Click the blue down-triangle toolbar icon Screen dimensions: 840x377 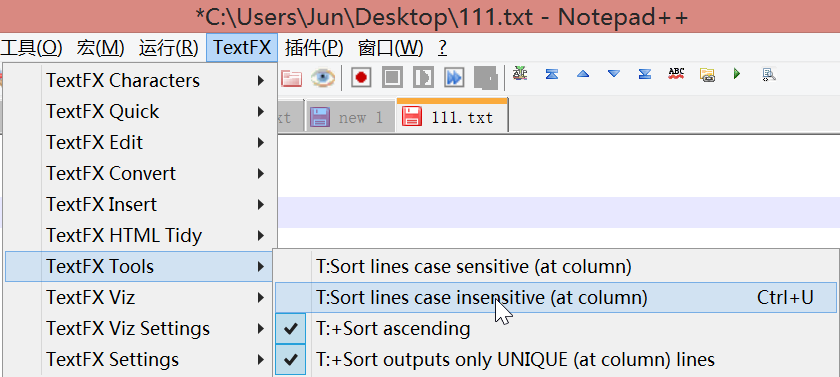coord(614,74)
